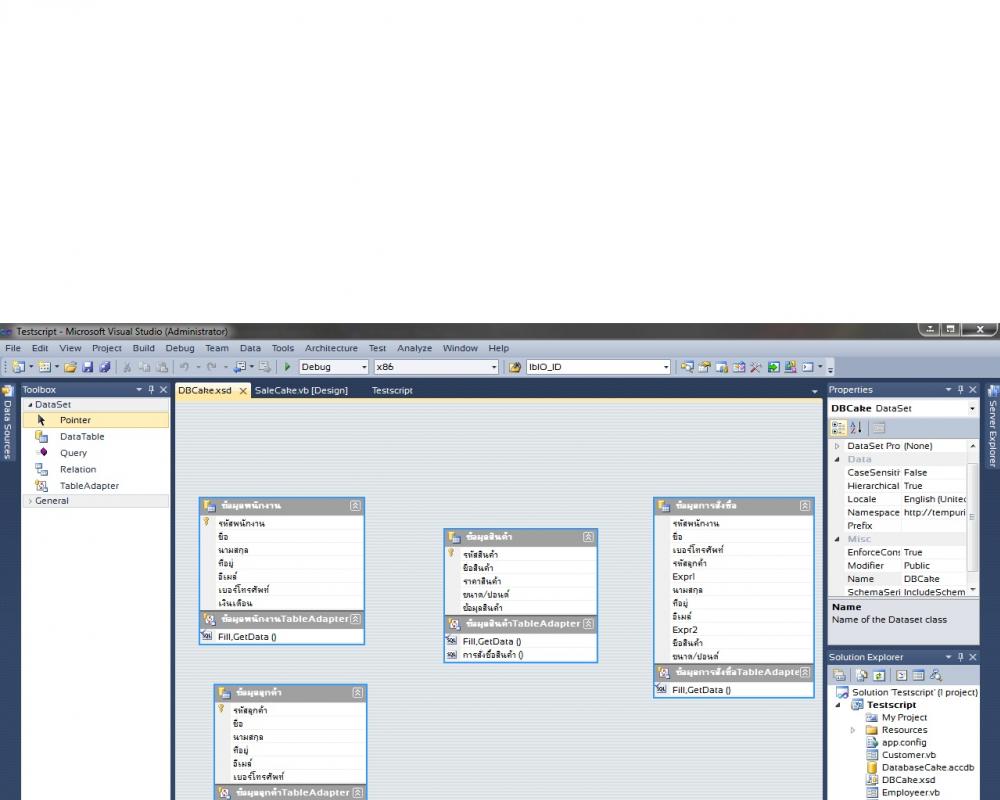Select the DataTable item in the Toolbox

click(96, 436)
